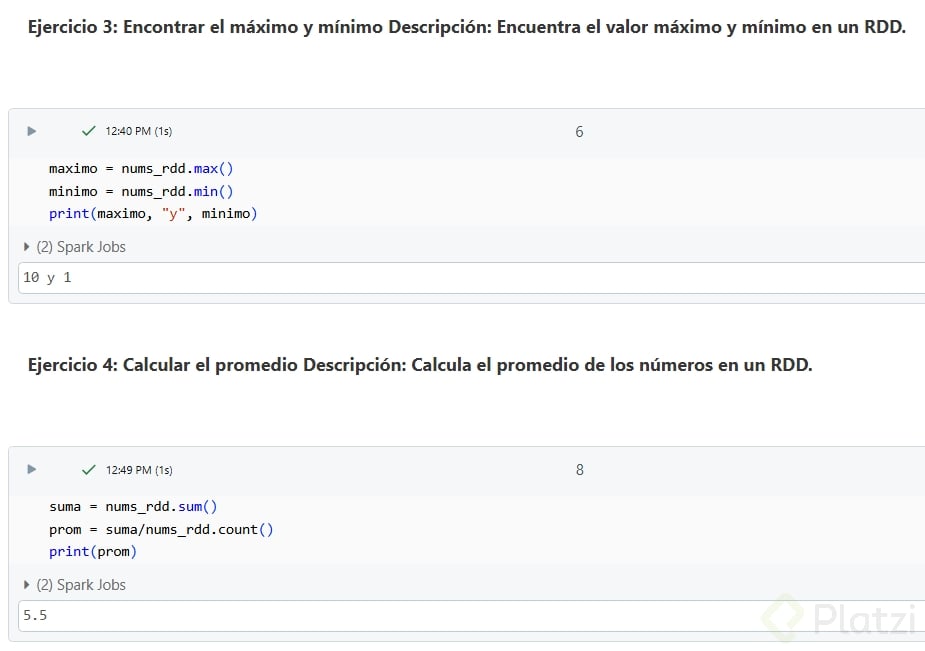Click the green checkmark beside 12:49 PM
The image size is (925, 651).
pos(89,469)
